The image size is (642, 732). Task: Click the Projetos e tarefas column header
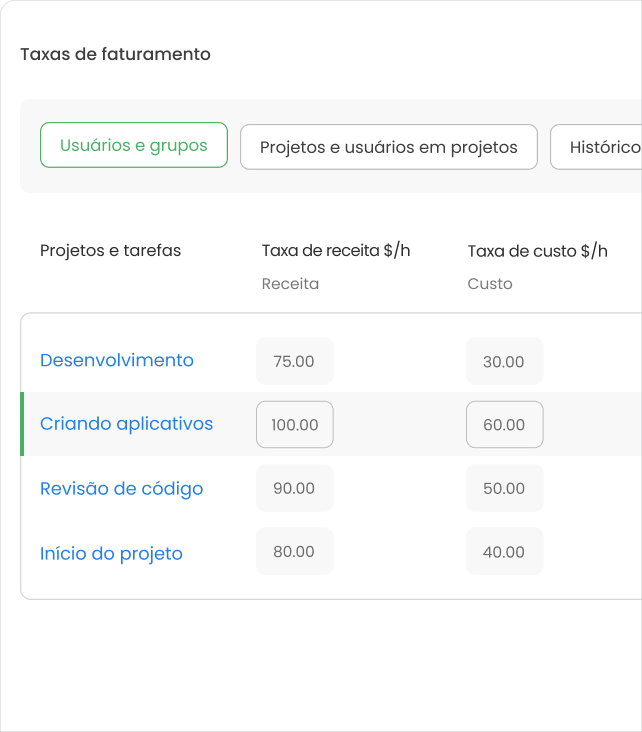coord(110,250)
